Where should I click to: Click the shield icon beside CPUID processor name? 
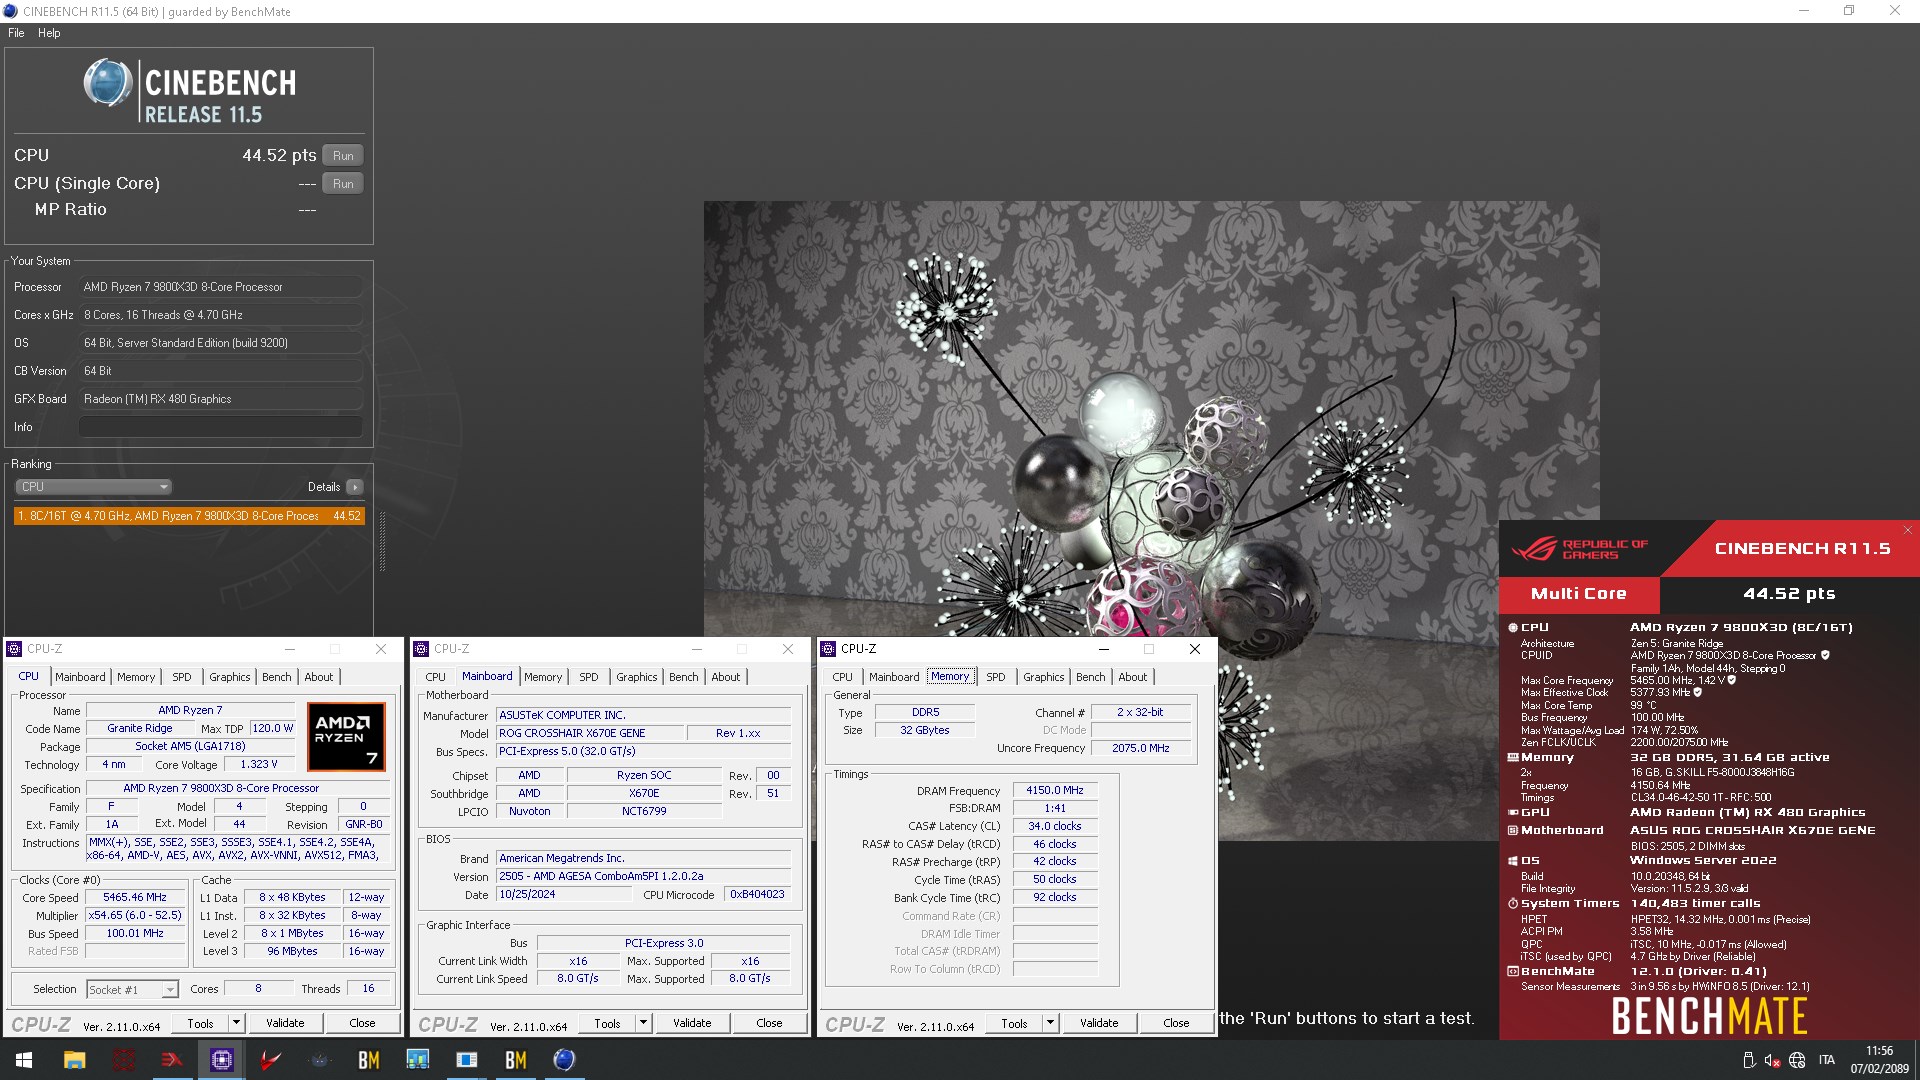coord(1825,656)
